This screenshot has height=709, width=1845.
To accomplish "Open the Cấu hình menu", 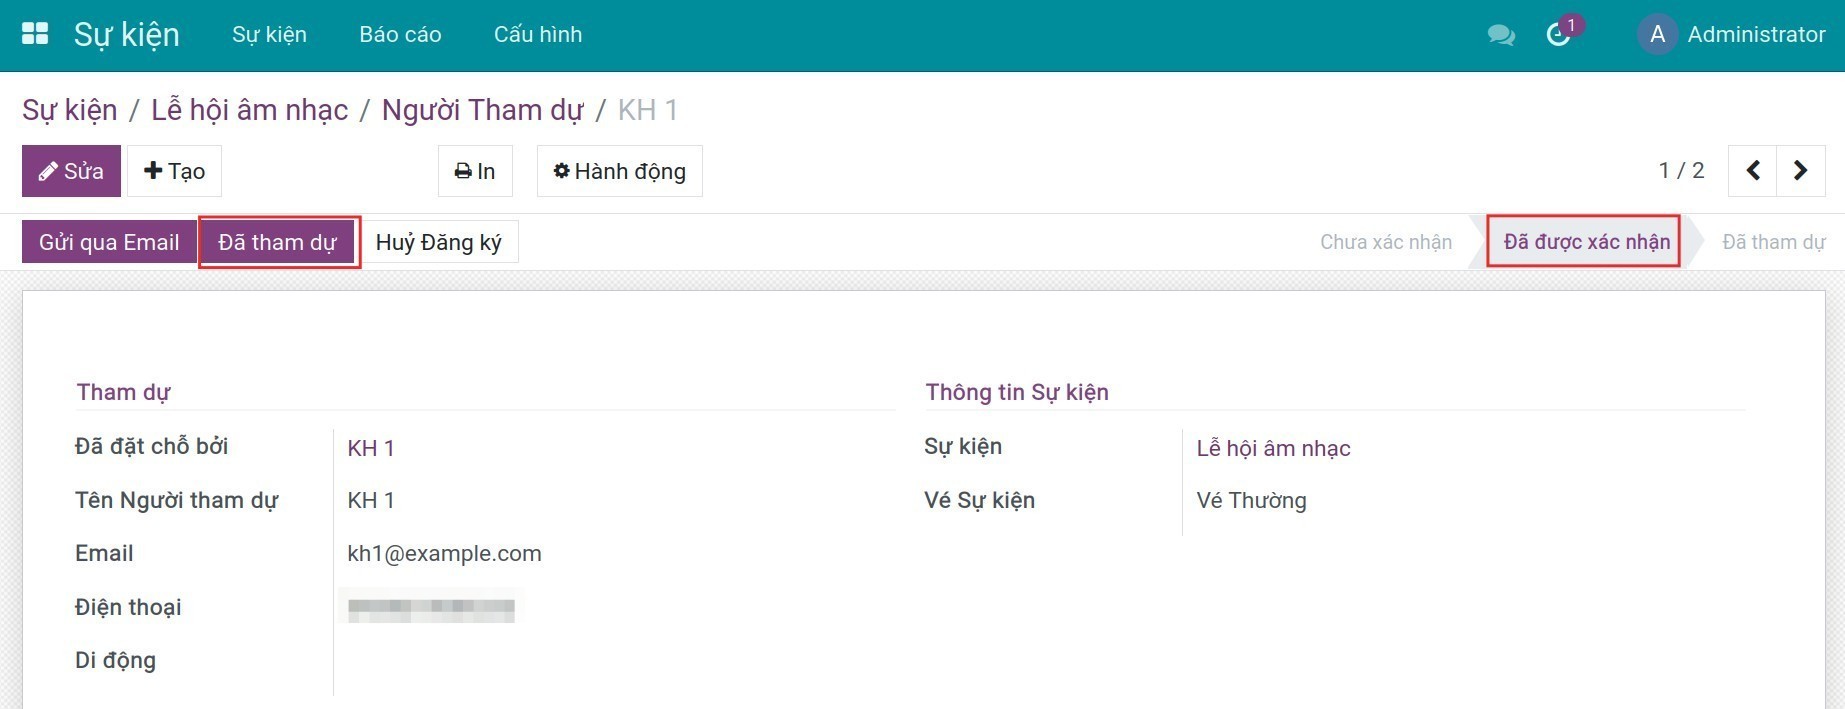I will [537, 34].
